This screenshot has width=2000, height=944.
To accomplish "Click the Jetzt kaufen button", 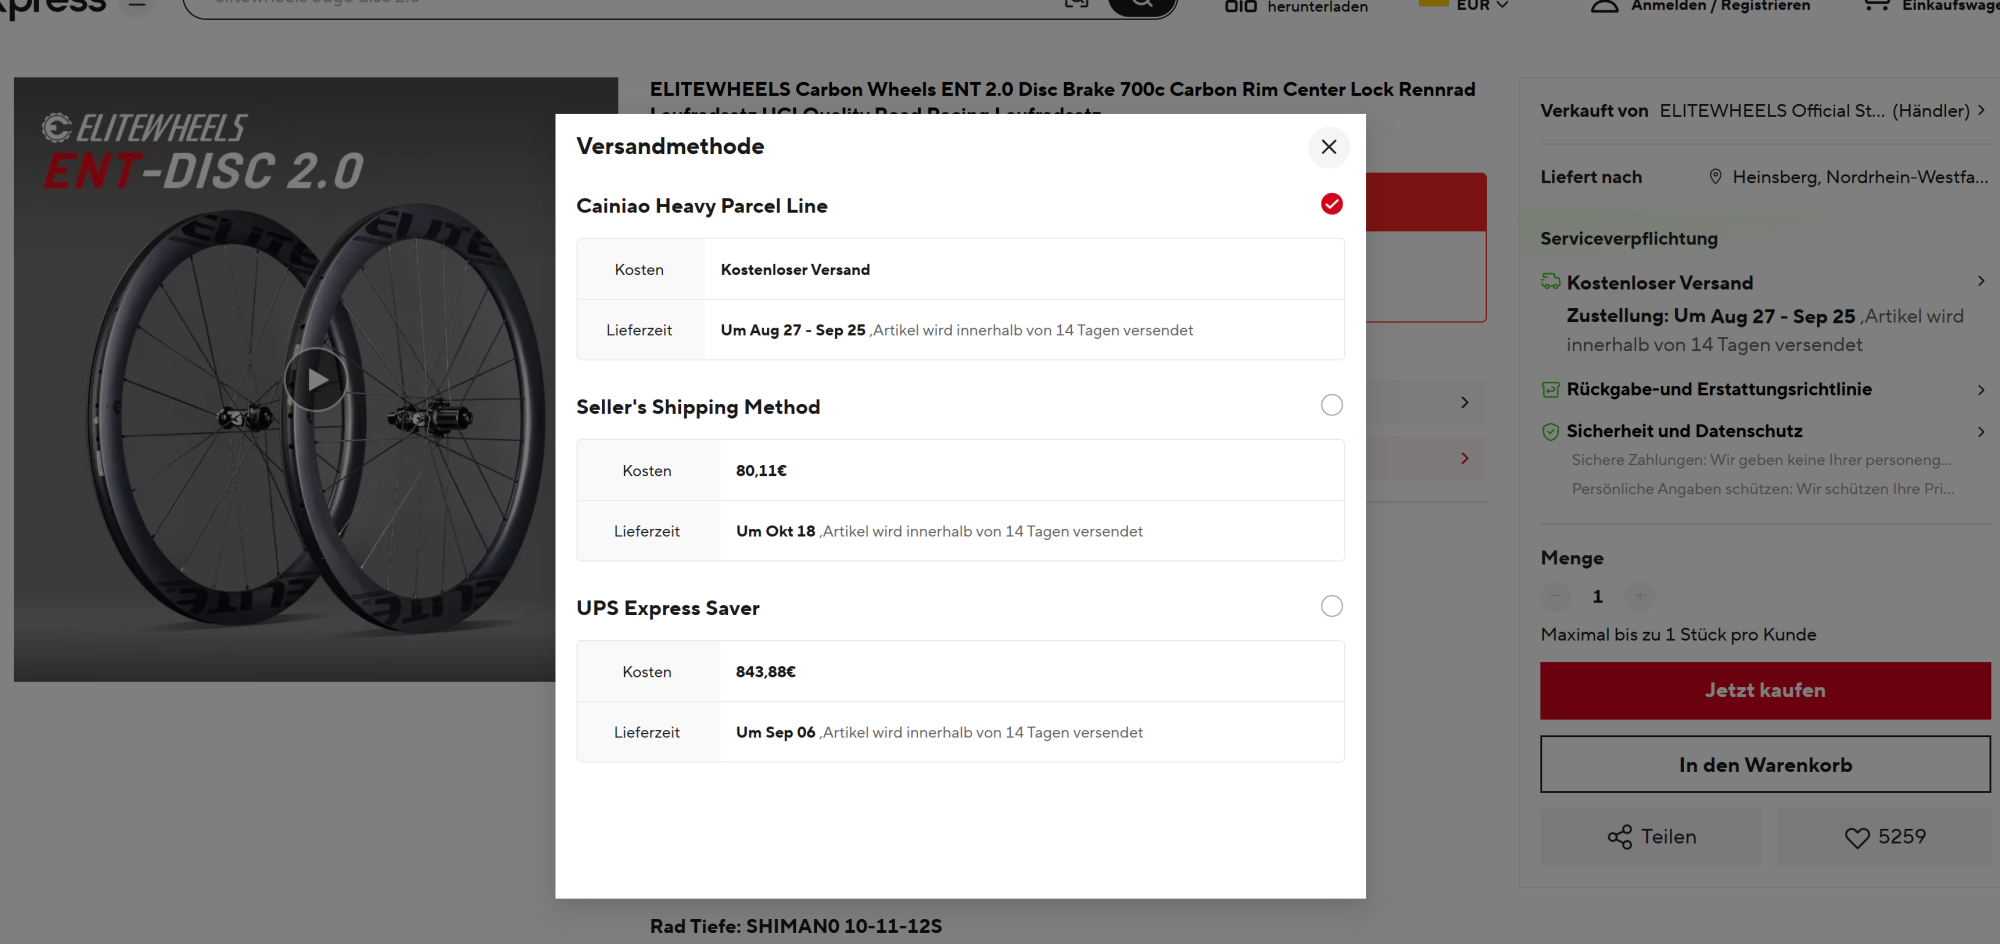I will 1765,690.
